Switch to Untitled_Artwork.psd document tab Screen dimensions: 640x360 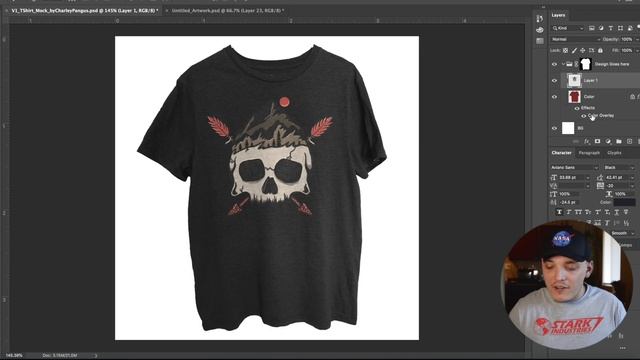(227, 11)
